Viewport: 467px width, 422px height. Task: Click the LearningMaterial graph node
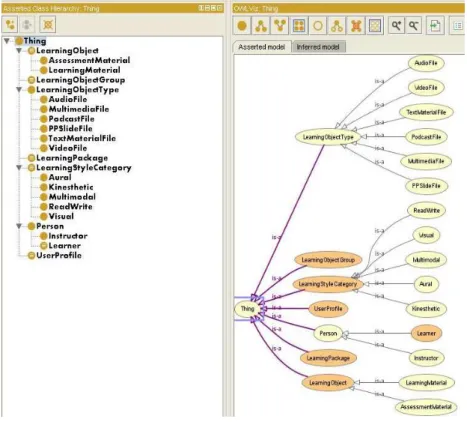coord(426,383)
